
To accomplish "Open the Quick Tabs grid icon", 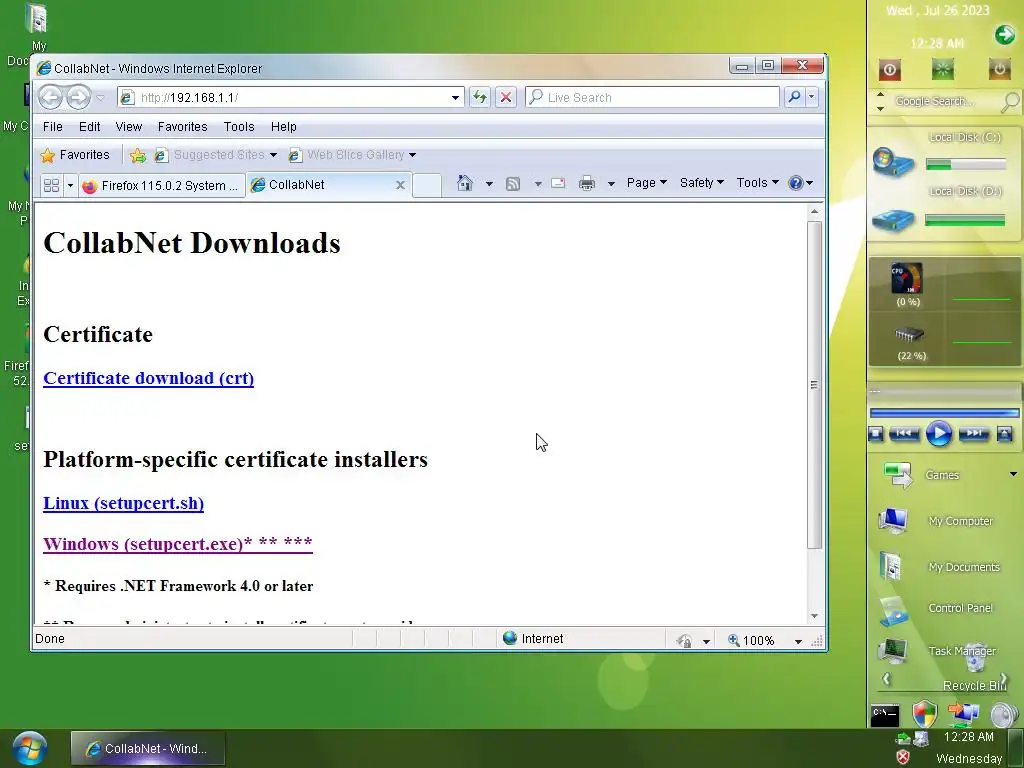I will coord(52,185).
